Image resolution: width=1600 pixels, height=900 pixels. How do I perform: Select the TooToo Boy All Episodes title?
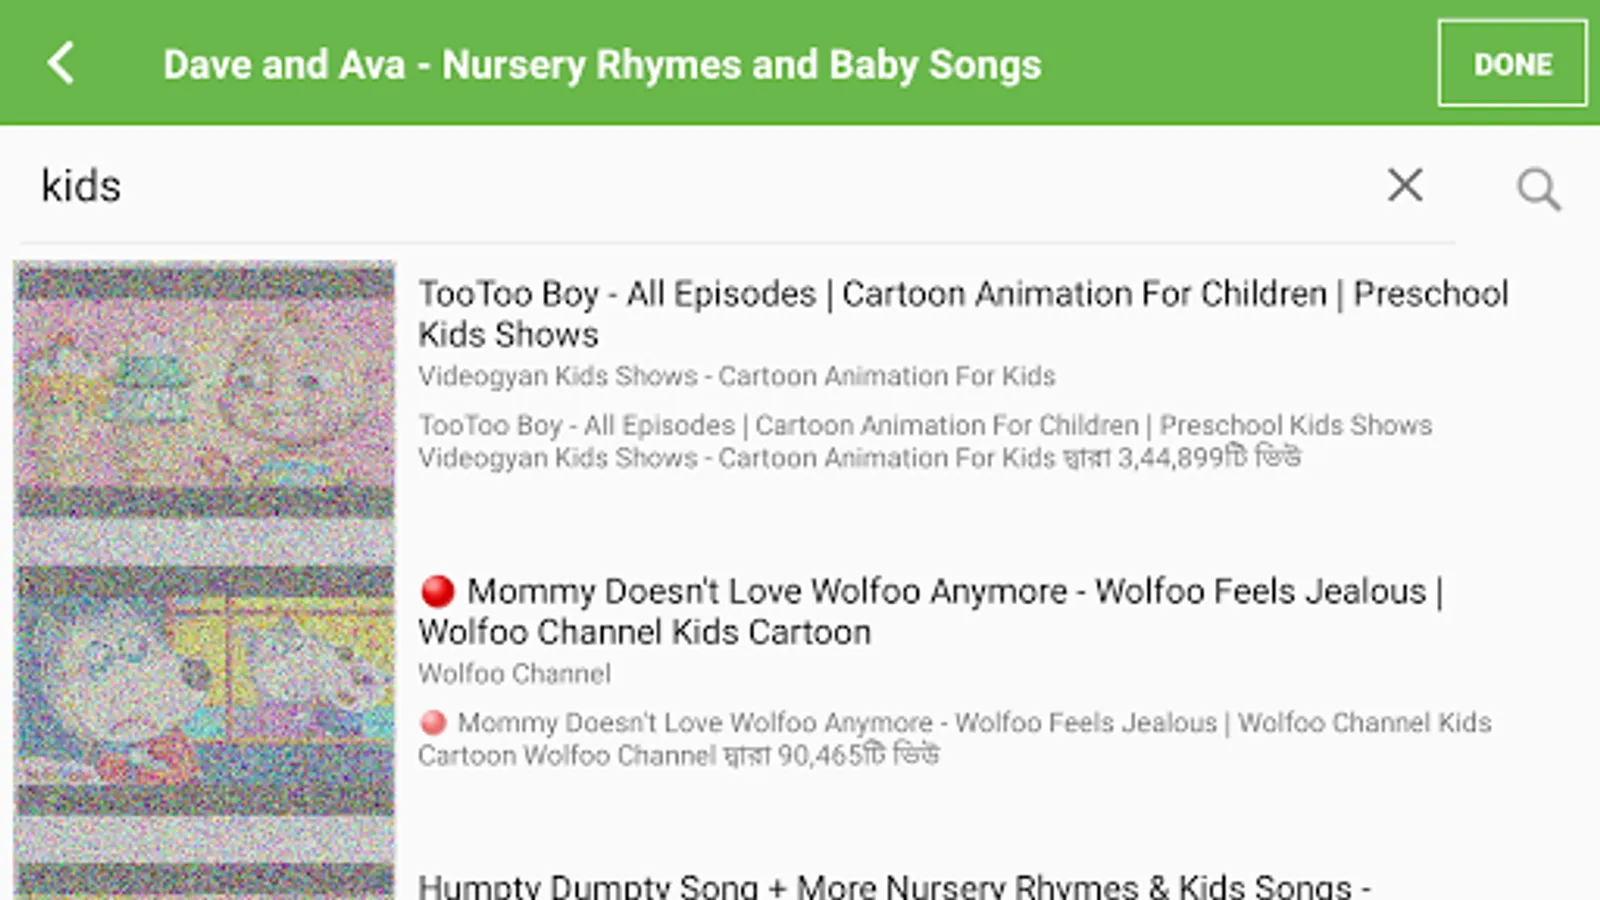(962, 313)
